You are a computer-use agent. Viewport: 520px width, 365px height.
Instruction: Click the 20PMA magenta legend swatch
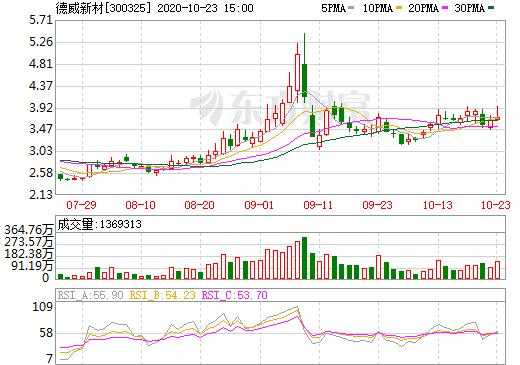click(x=444, y=8)
